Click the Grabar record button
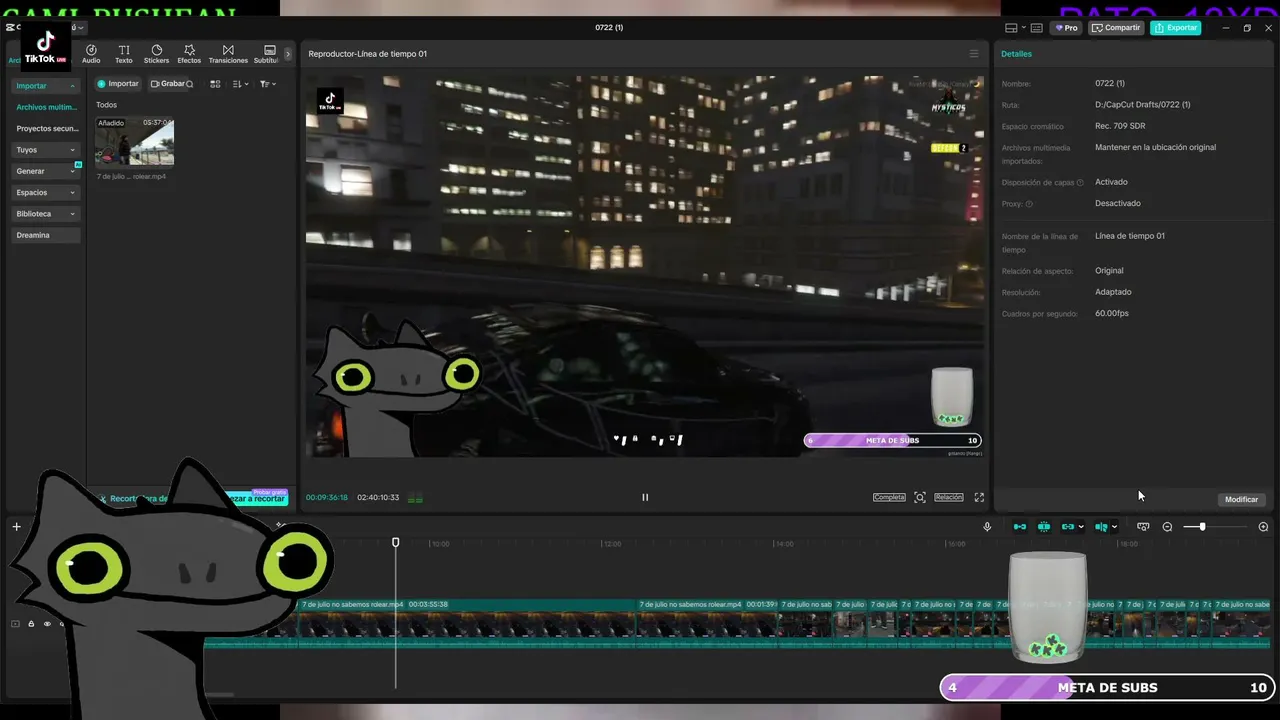 tap(167, 84)
